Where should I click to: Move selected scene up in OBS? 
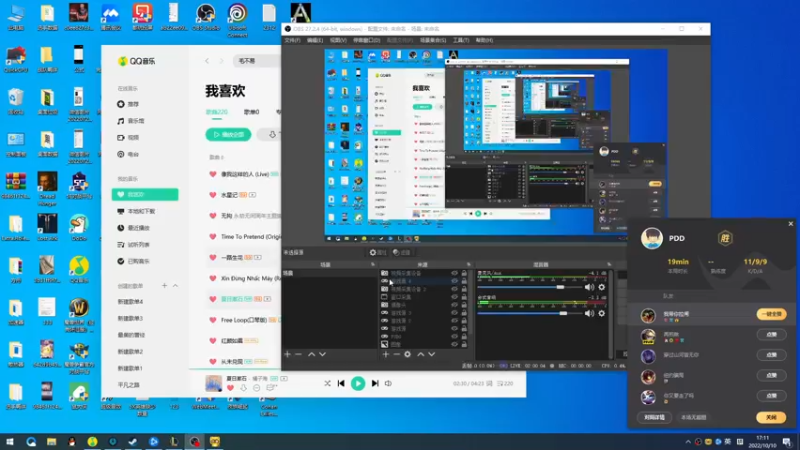(x=311, y=354)
